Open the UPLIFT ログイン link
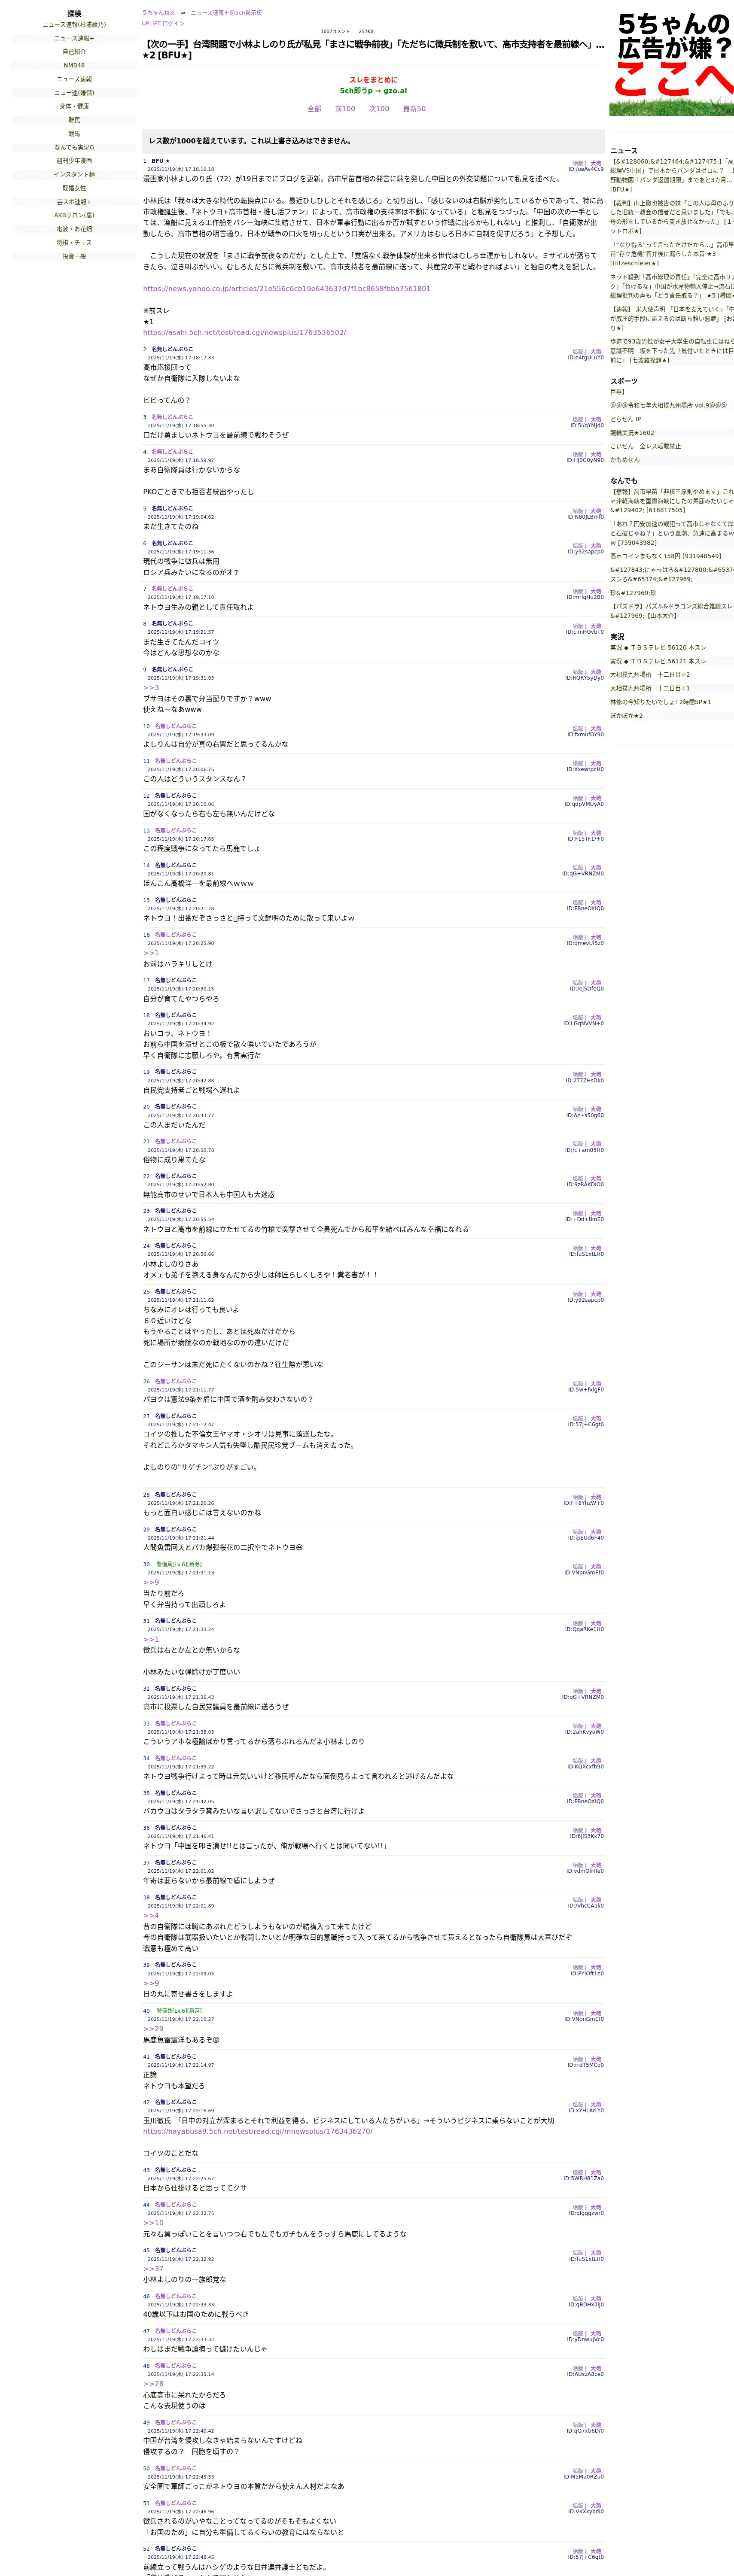 tap(163, 23)
